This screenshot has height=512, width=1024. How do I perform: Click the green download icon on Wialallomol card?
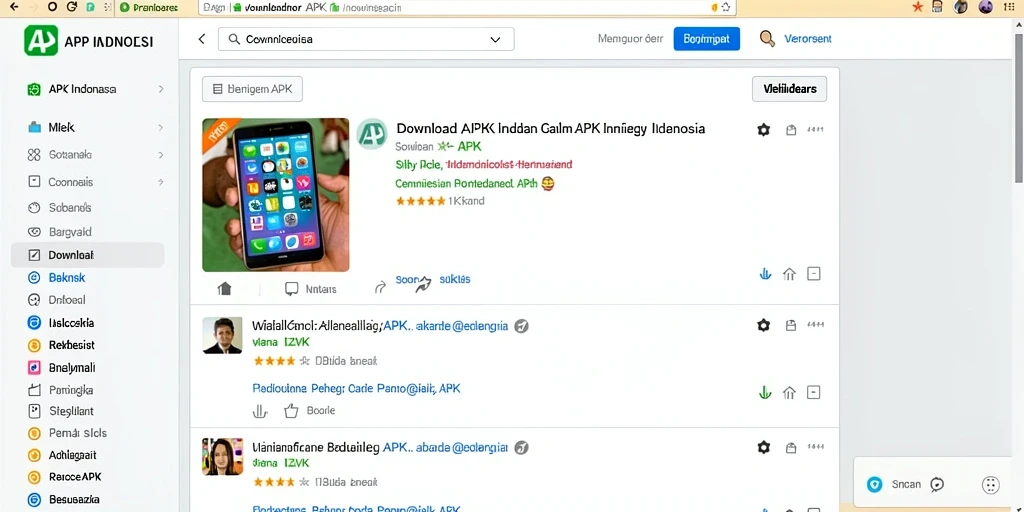765,392
